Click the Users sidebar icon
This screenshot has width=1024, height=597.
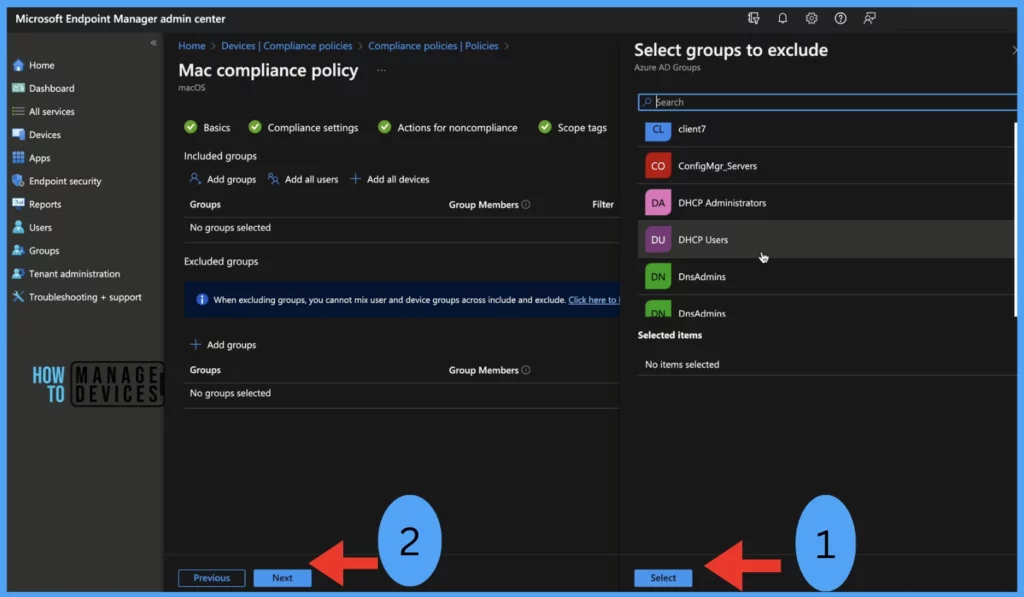click(18, 227)
